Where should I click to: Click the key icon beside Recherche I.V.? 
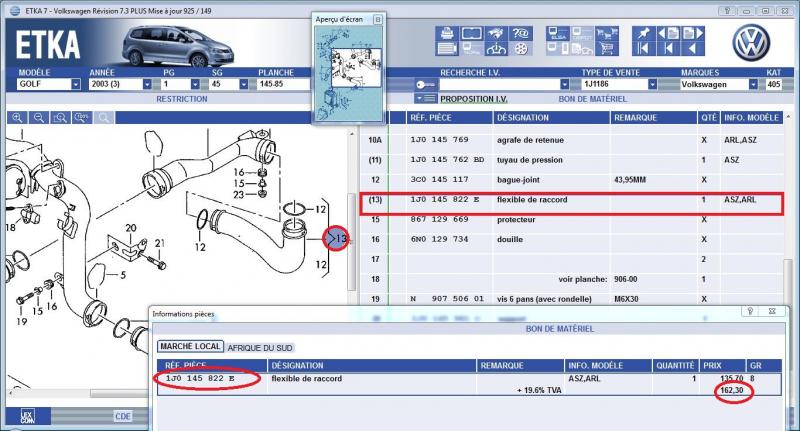coord(425,85)
